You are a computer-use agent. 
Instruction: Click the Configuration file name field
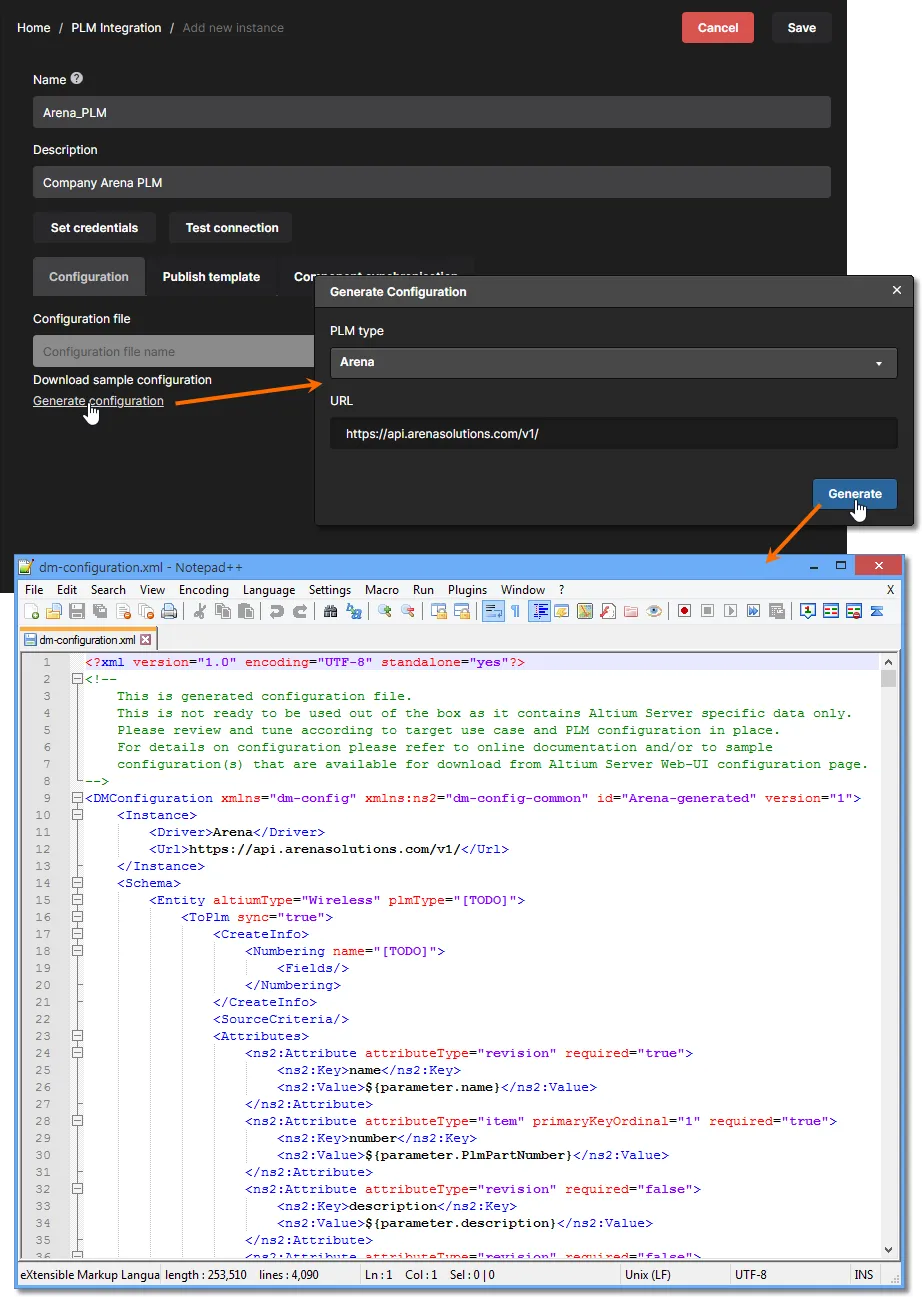tap(174, 351)
